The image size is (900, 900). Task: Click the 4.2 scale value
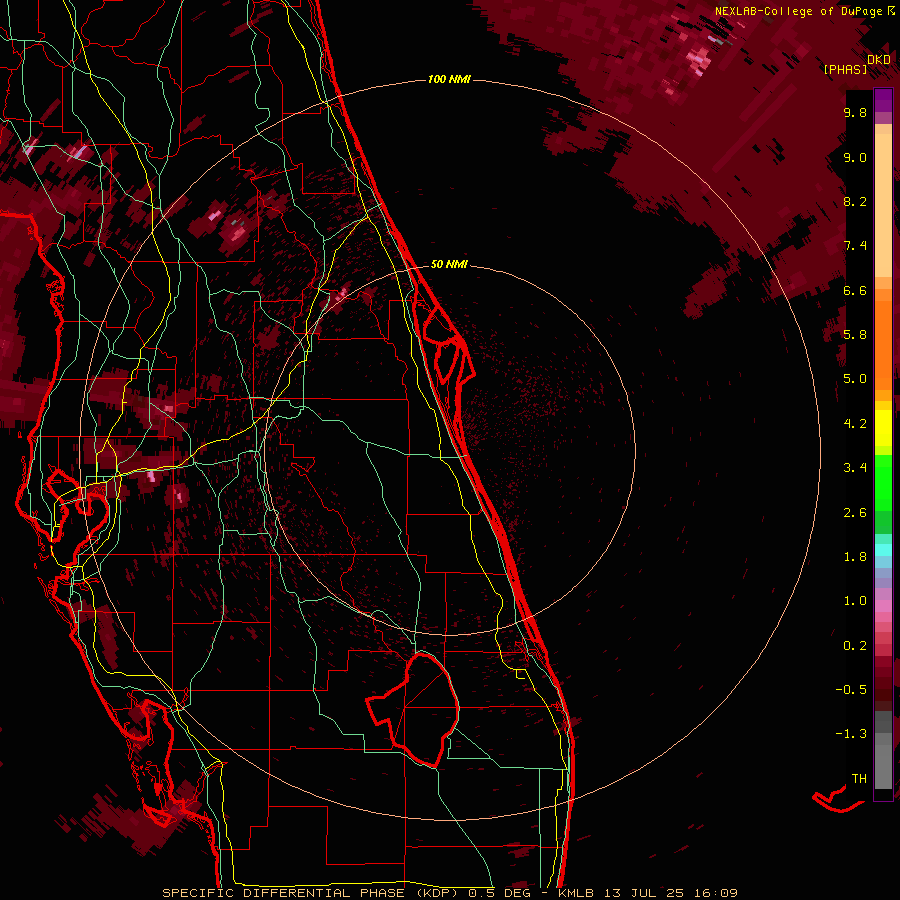click(x=855, y=424)
